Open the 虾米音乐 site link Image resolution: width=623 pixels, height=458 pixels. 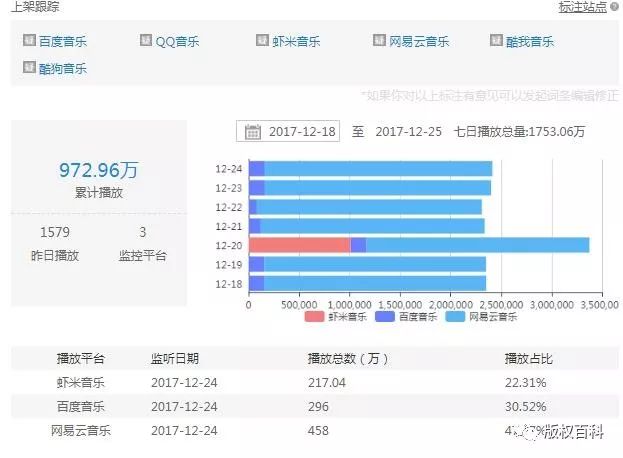coord(296,41)
